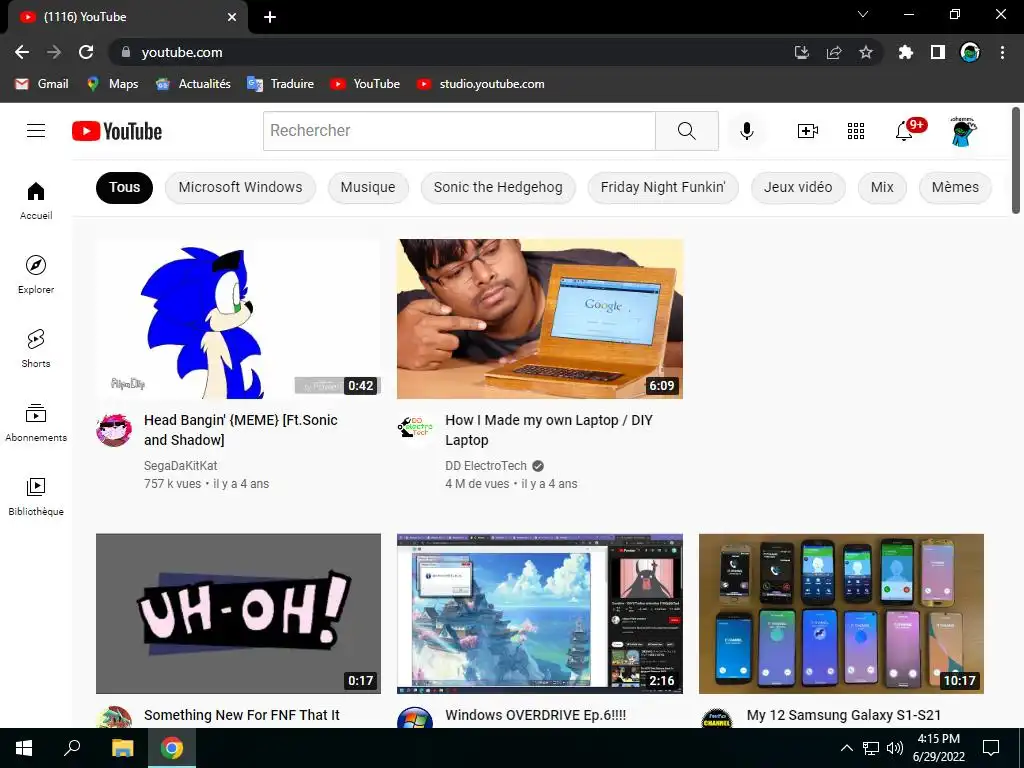The width and height of the screenshot is (1024, 768).
Task: Play the Windows desktop thumbnail video
Action: click(x=539, y=613)
